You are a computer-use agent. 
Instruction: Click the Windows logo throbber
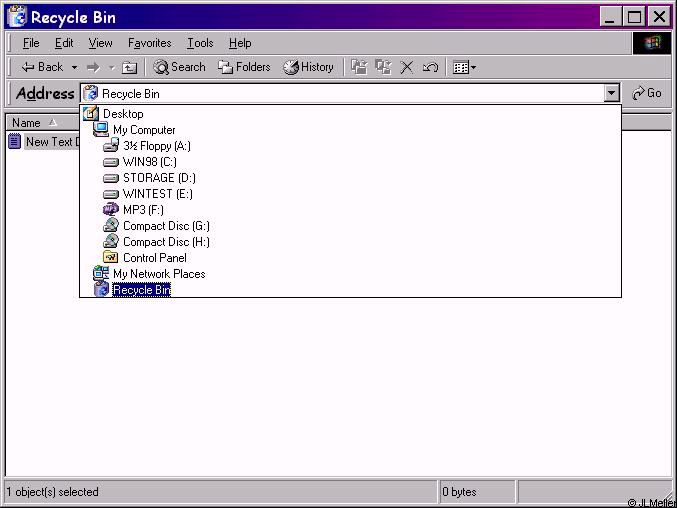tap(652, 43)
